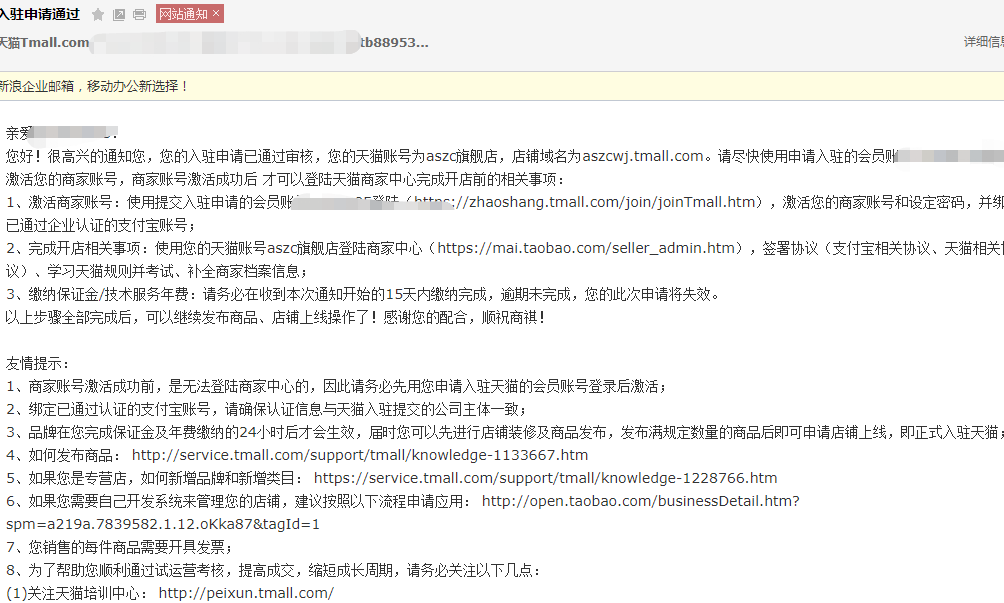The width and height of the screenshot is (1004, 603).
Task: Click the email subject 入驻申请通过
Action: [40, 14]
